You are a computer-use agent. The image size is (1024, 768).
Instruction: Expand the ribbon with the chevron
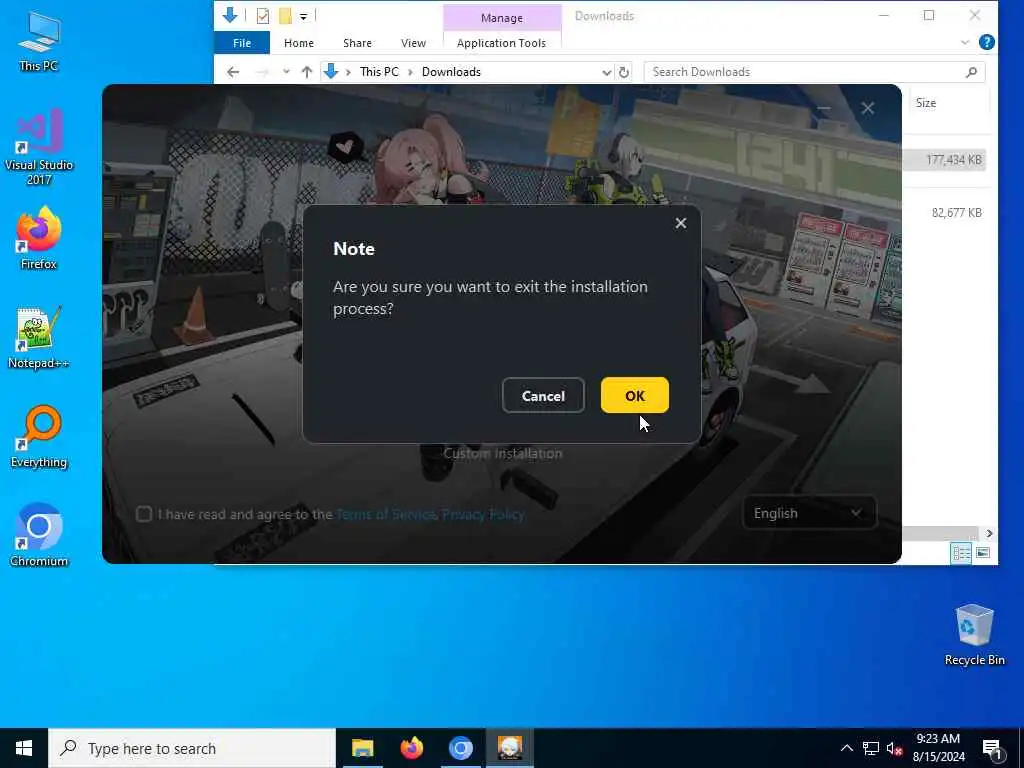(965, 42)
